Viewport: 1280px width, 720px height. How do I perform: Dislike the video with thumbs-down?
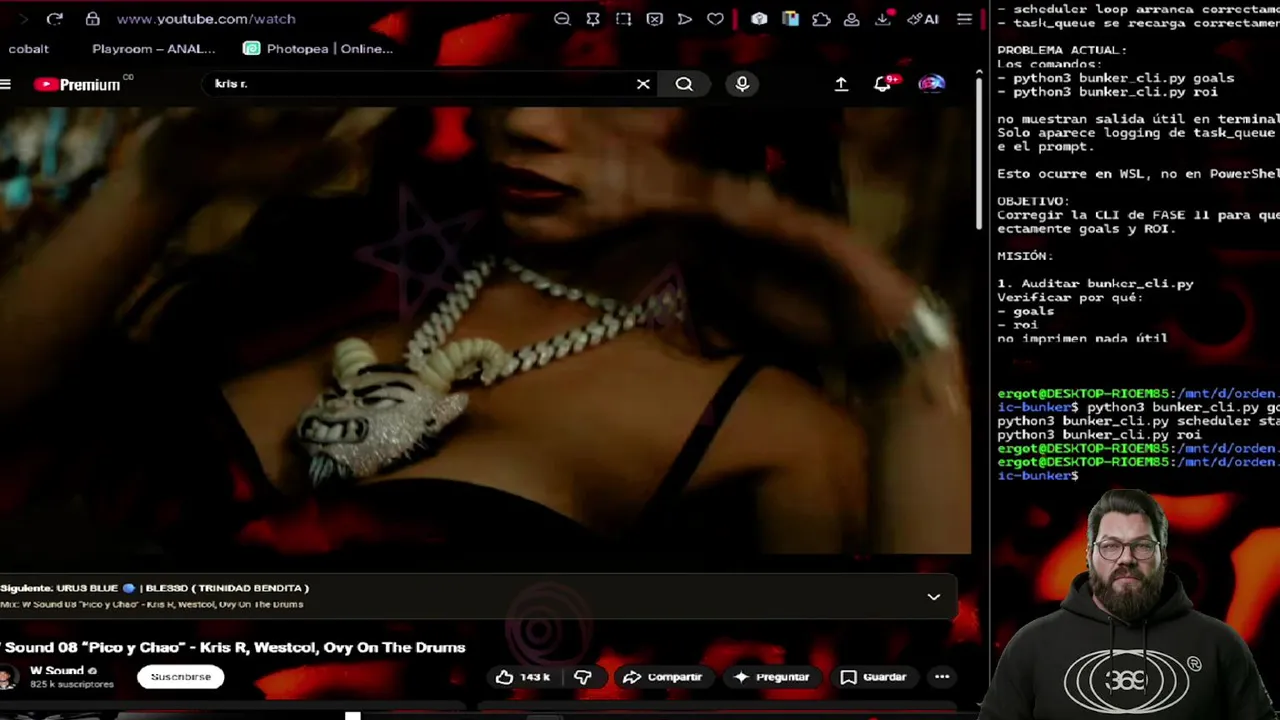point(582,677)
